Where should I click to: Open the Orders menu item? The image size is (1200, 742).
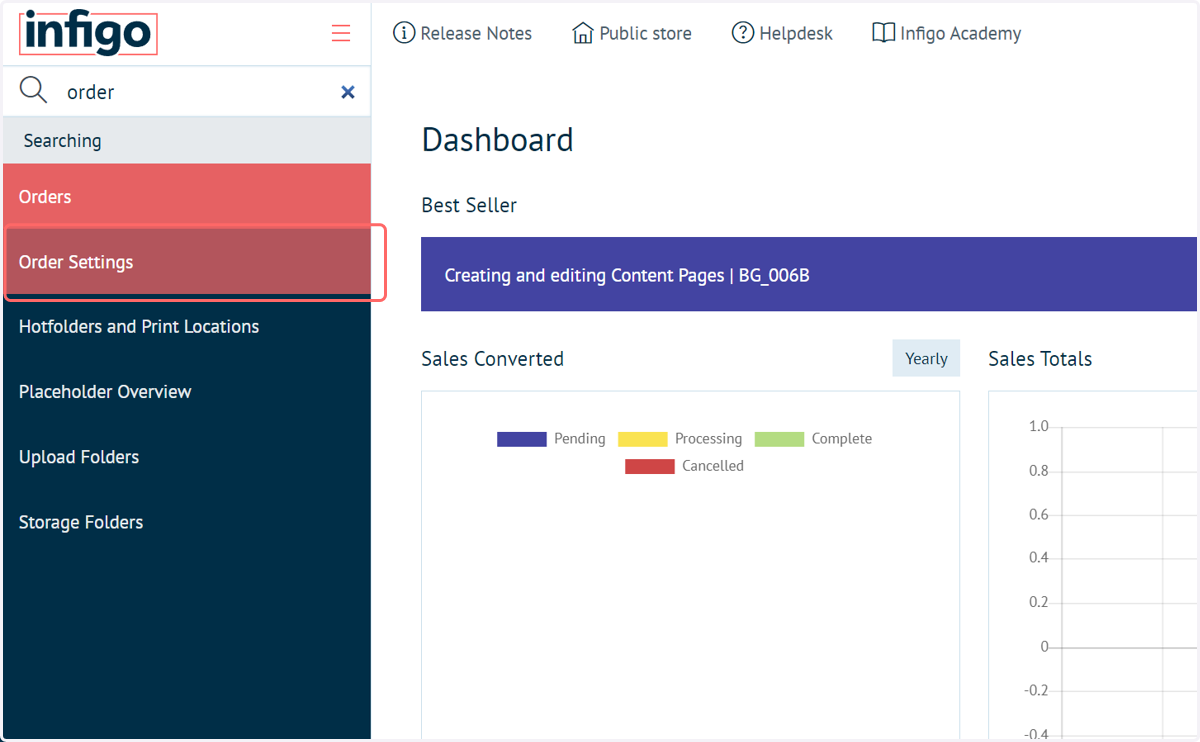187,196
